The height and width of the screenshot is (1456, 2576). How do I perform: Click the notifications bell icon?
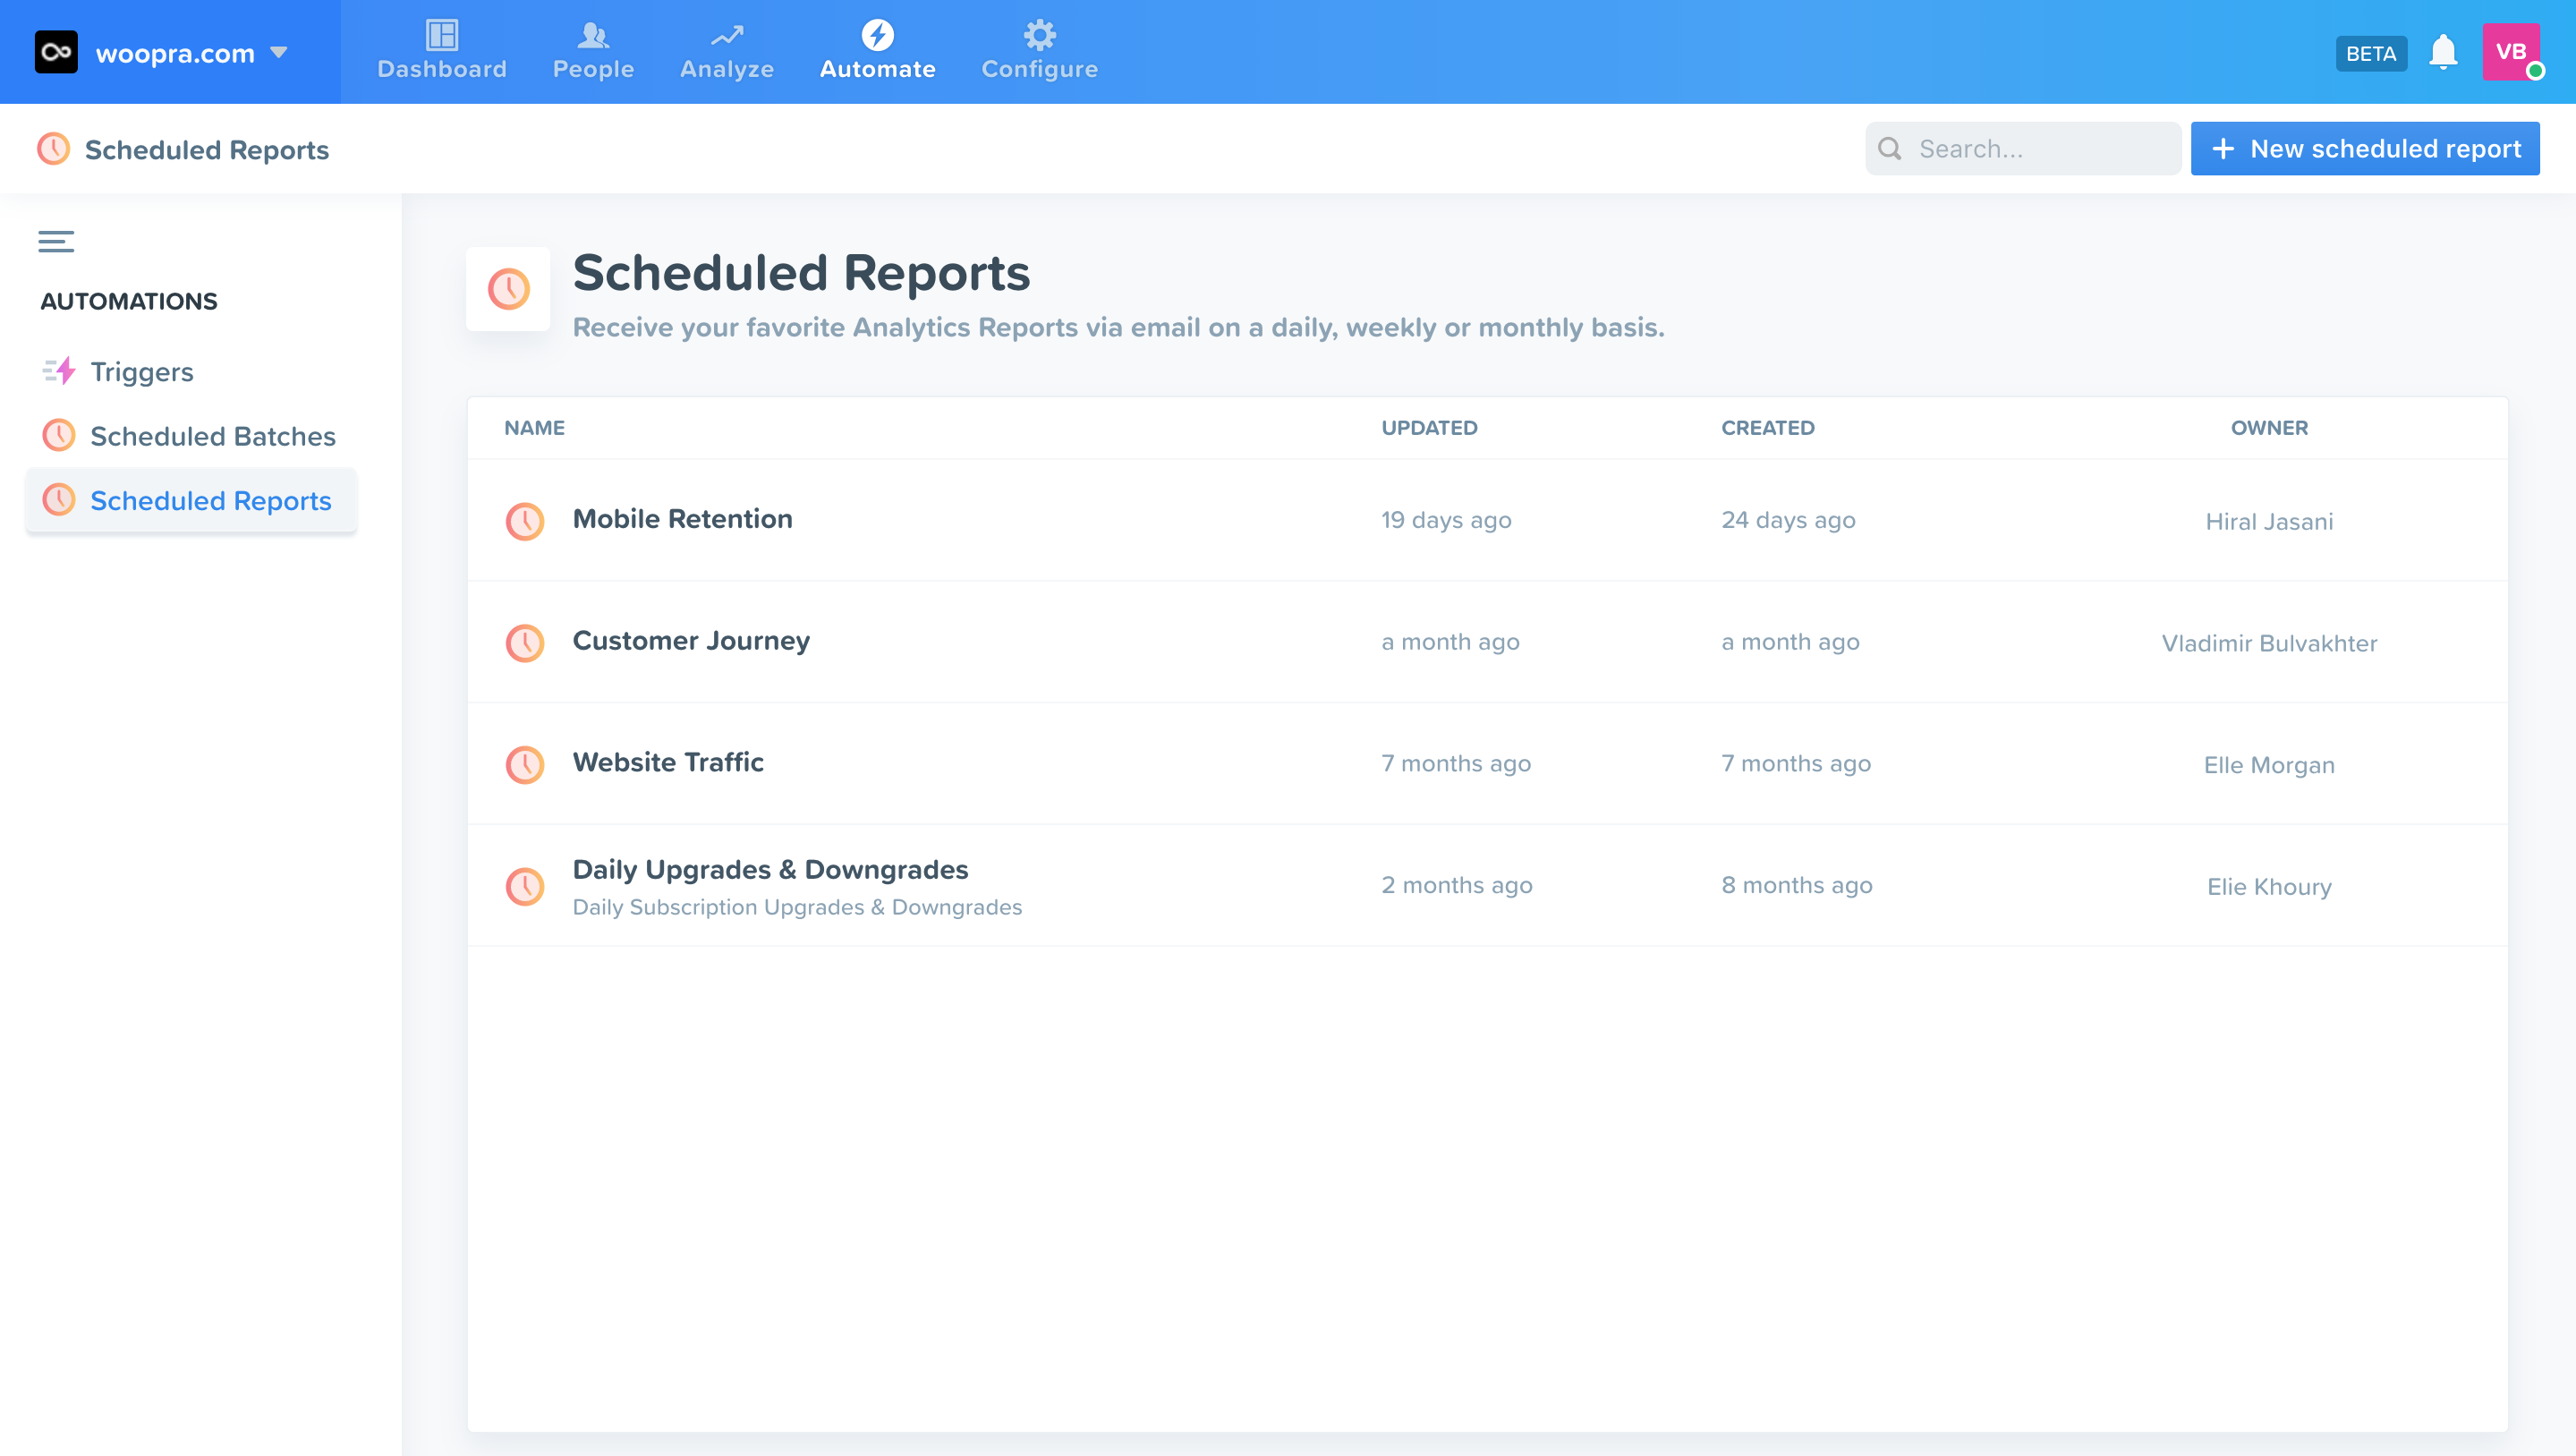(x=2442, y=52)
